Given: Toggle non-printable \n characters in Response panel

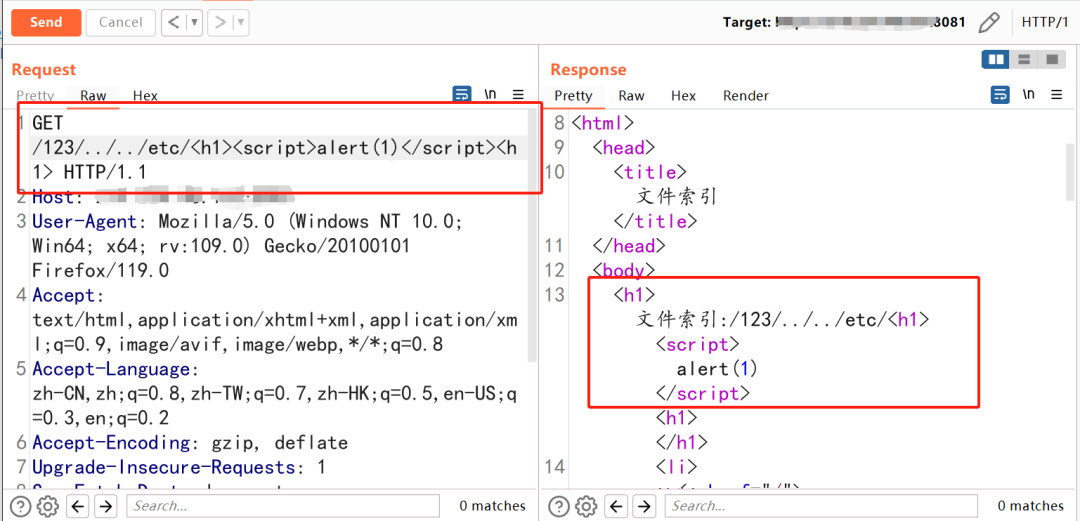Looking at the screenshot, I should coord(1028,94).
